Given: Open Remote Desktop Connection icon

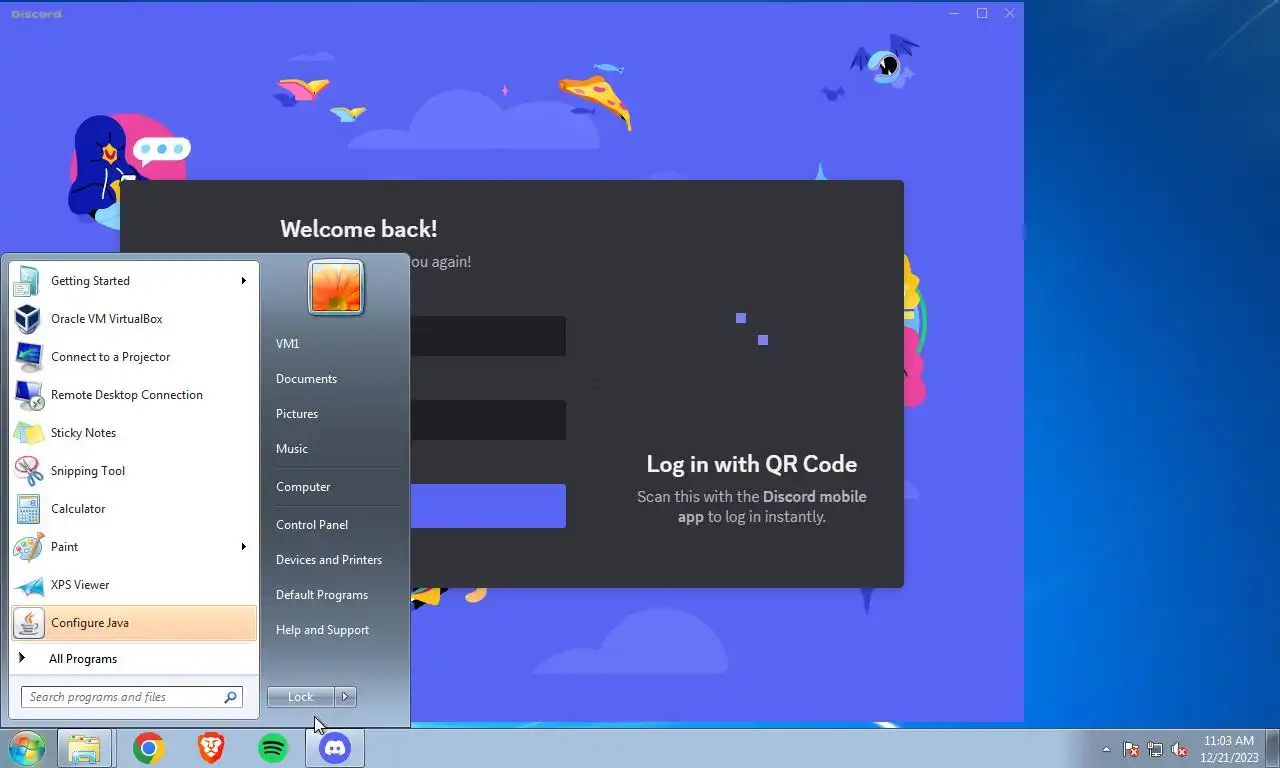Looking at the screenshot, I should click(27, 395).
